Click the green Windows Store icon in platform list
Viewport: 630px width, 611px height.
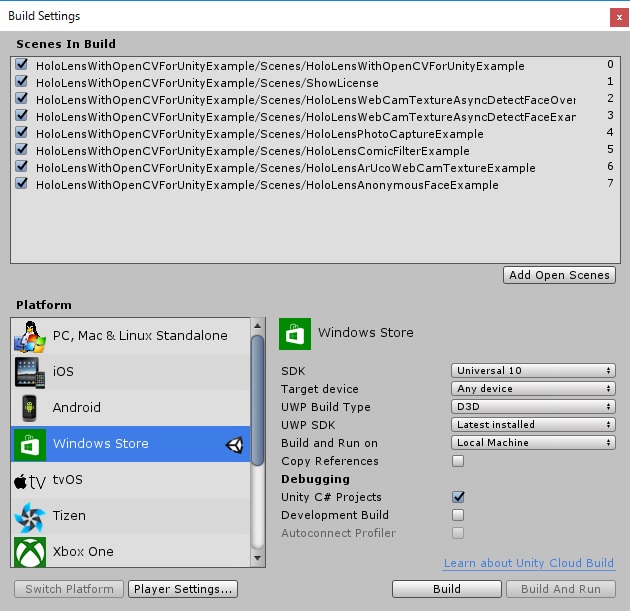click(30, 444)
